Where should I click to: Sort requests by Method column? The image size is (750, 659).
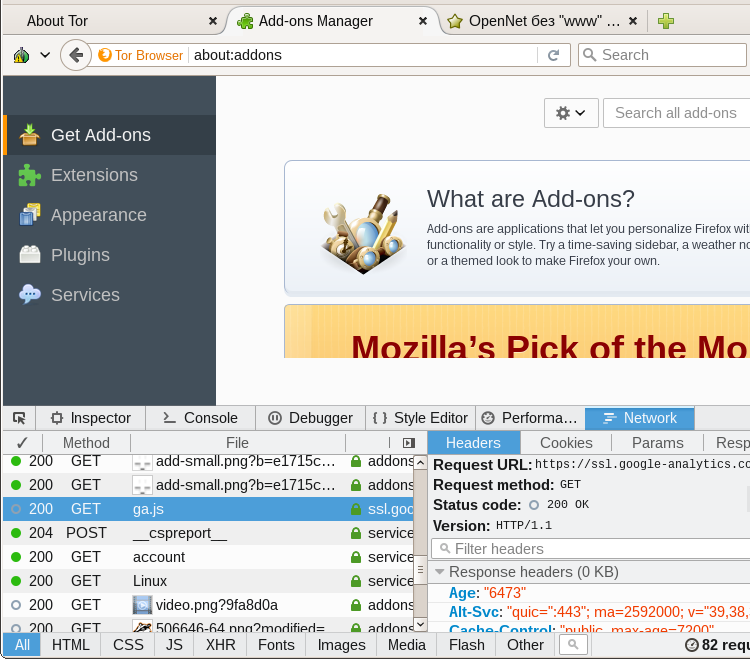[87, 443]
